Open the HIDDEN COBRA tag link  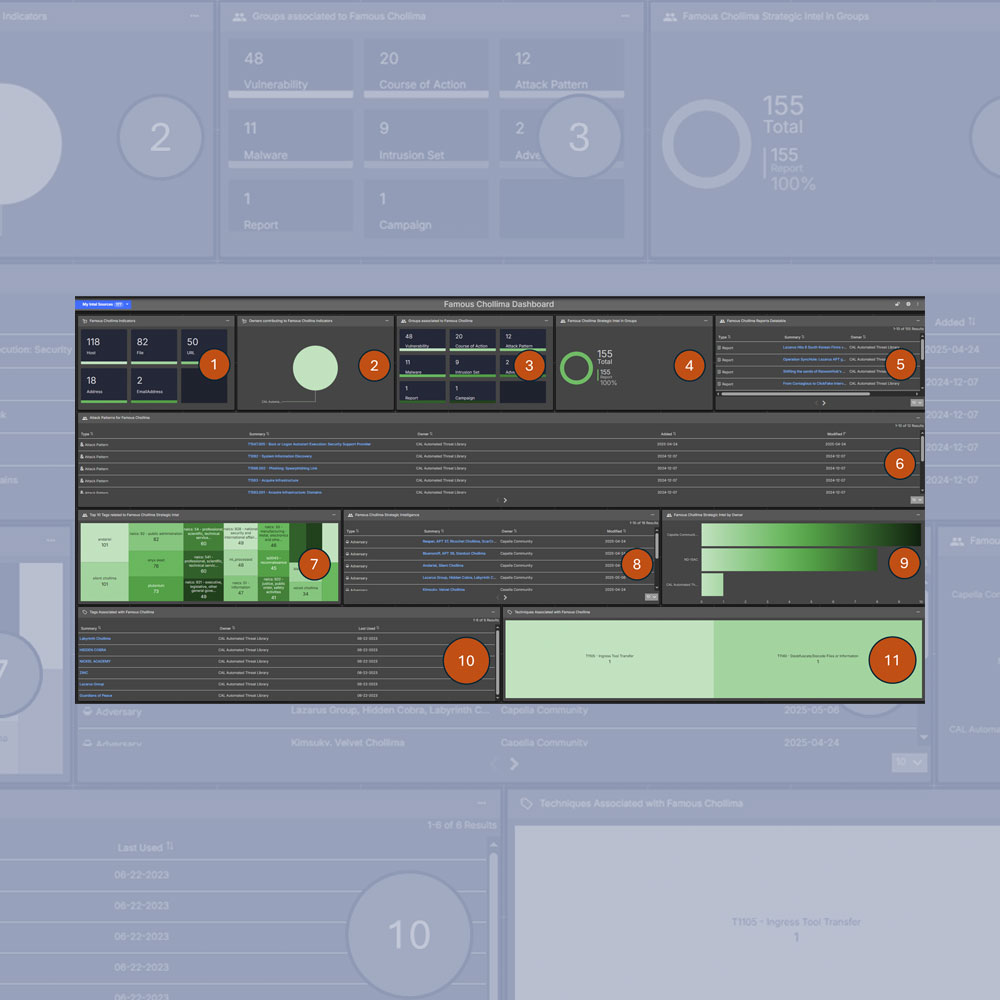(x=92, y=651)
